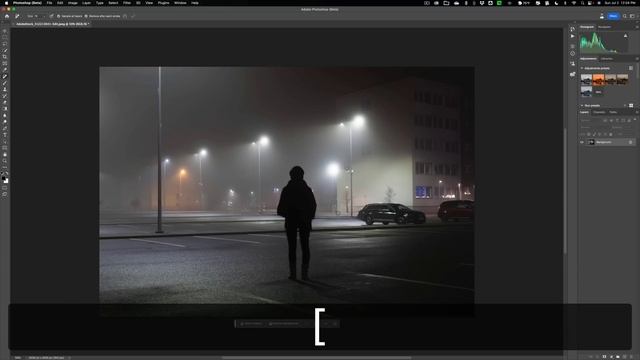
Task: Apply the first adjustment preset thumbnail
Action: point(586,79)
